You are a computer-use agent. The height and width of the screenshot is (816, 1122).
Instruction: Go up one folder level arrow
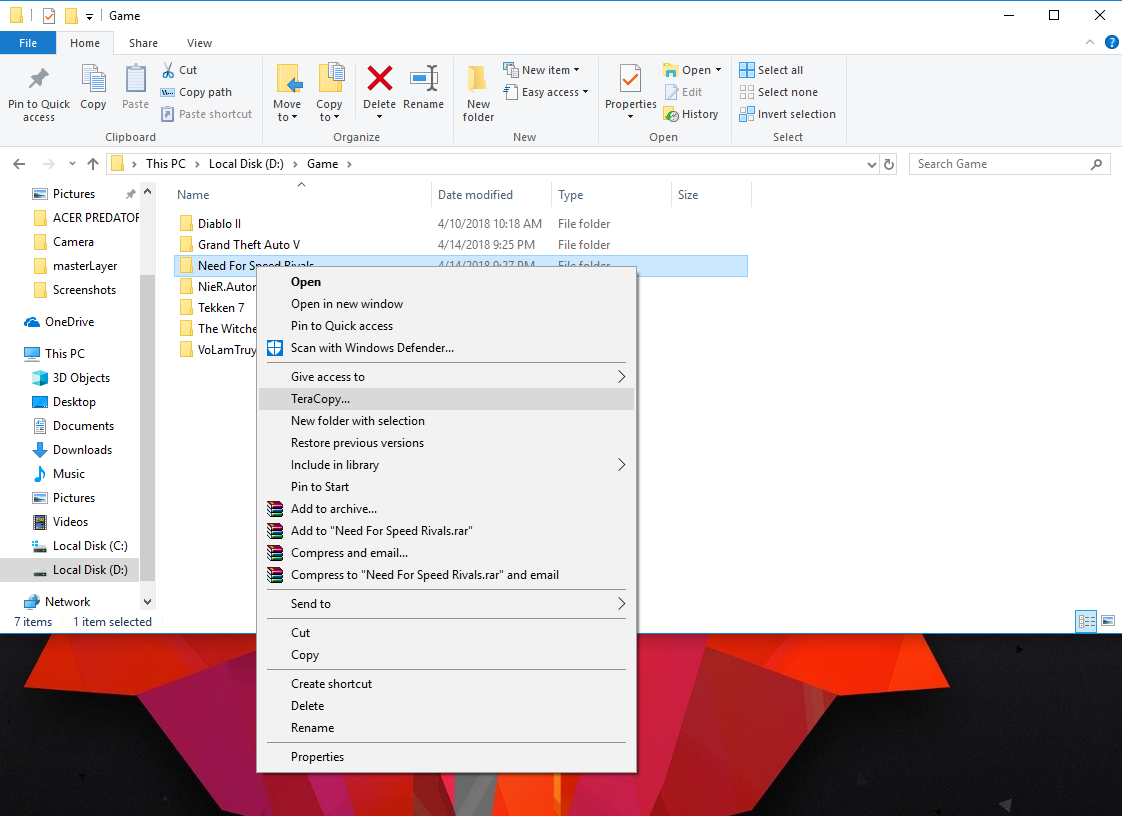92,164
